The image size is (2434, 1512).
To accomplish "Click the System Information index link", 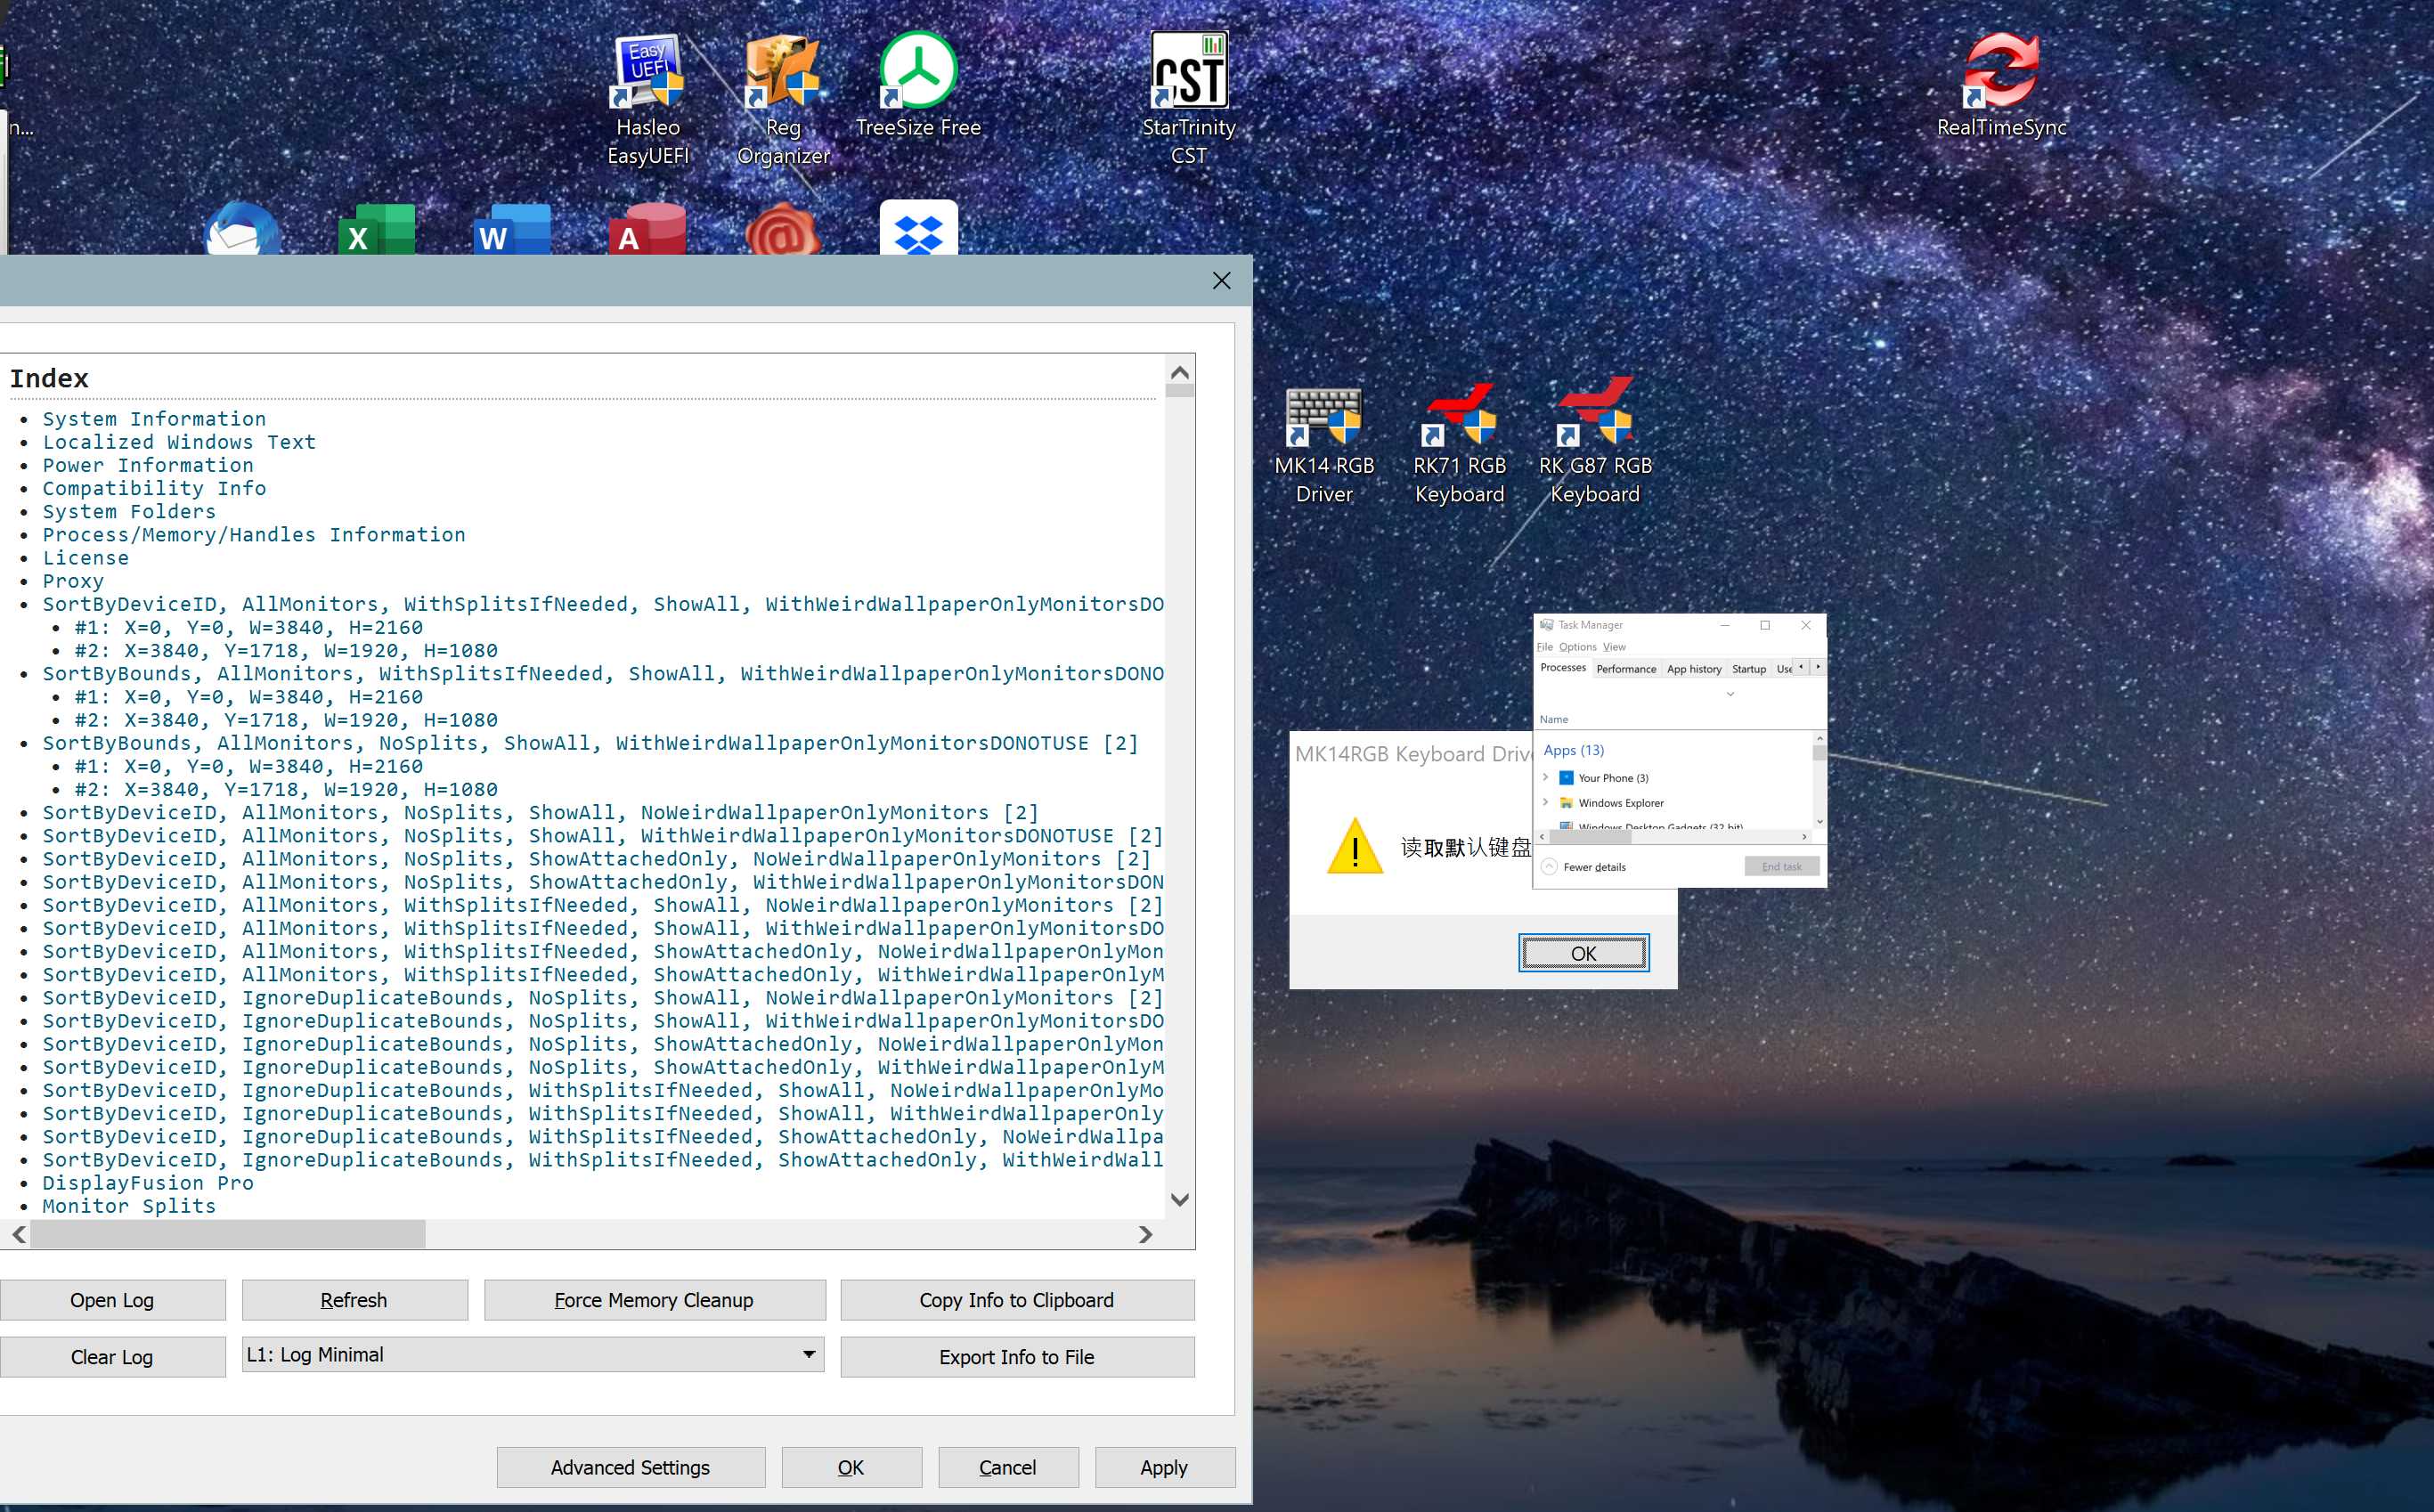I will (154, 419).
